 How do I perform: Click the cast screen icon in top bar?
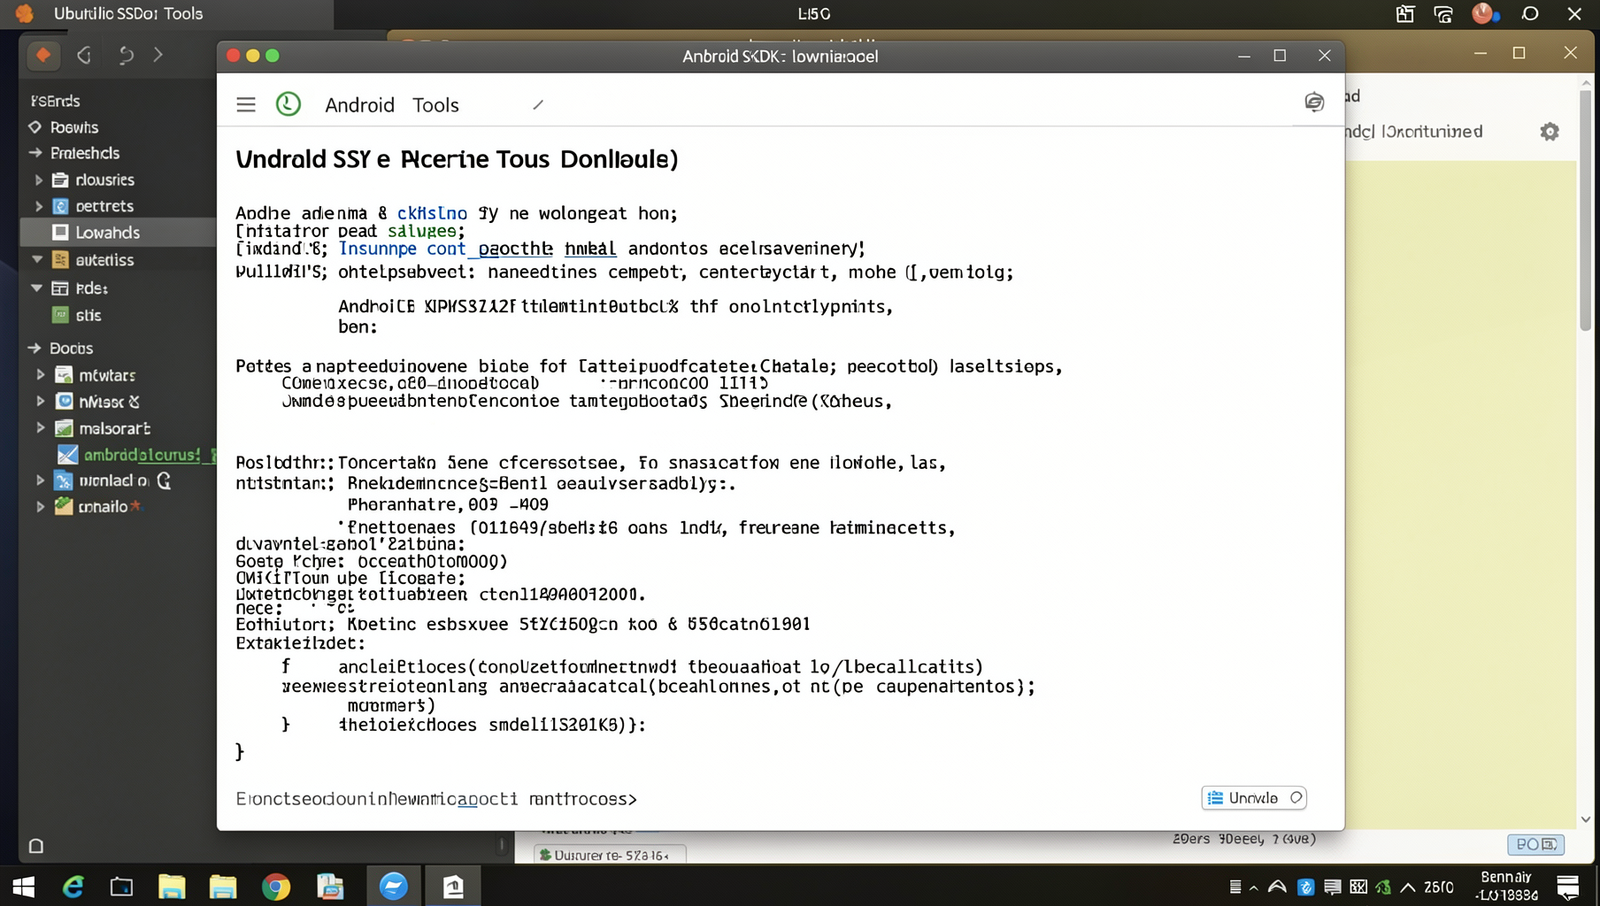click(x=1443, y=13)
